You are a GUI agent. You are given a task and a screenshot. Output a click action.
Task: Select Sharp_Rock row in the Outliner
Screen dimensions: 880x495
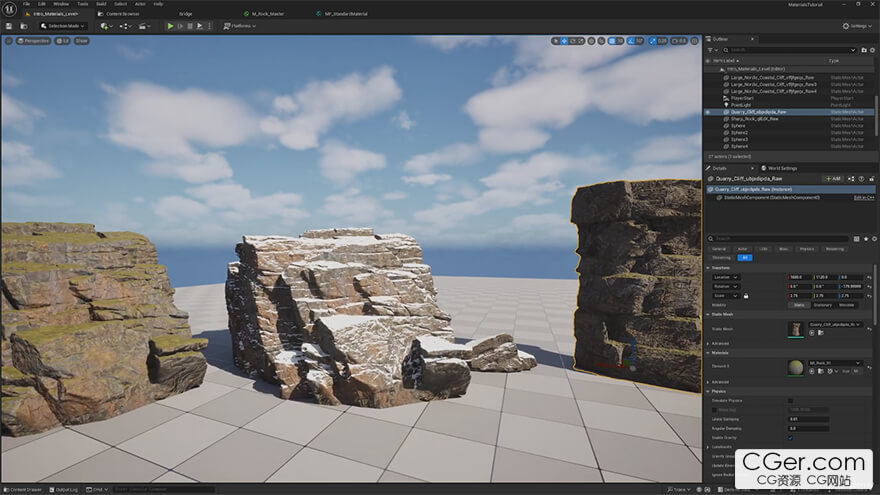[790, 118]
